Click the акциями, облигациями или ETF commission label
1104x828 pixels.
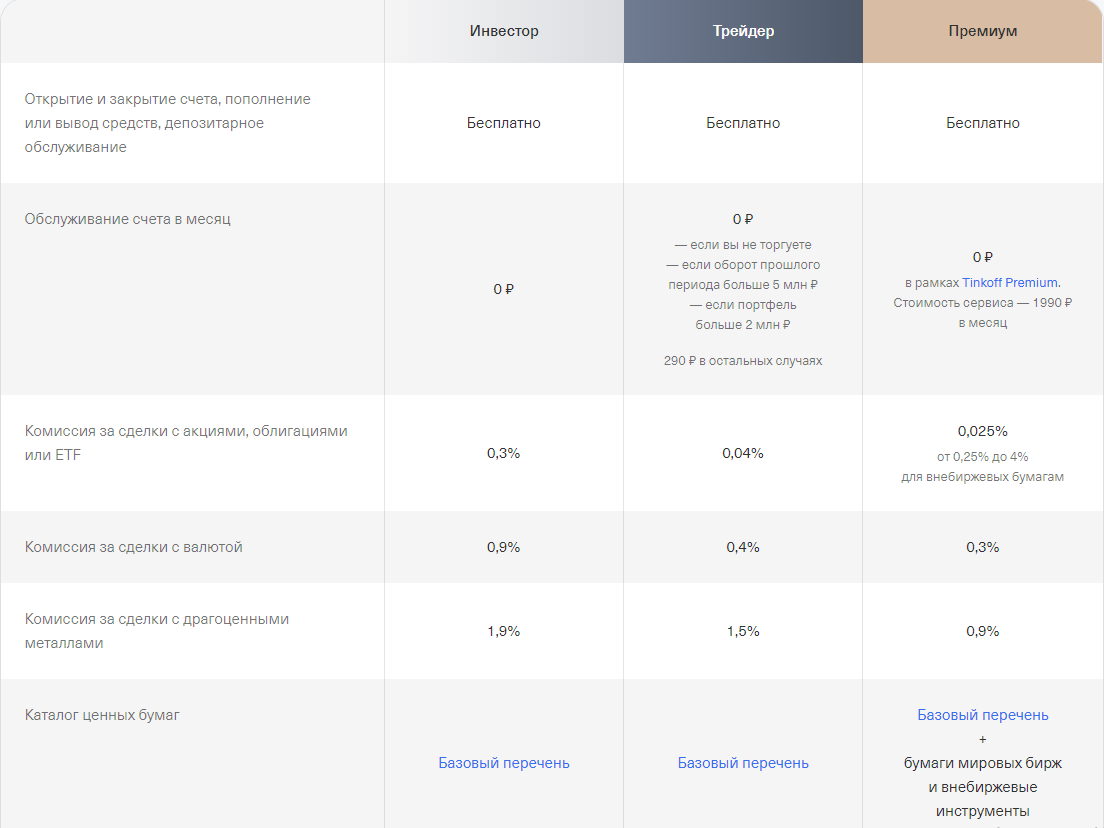click(186, 442)
